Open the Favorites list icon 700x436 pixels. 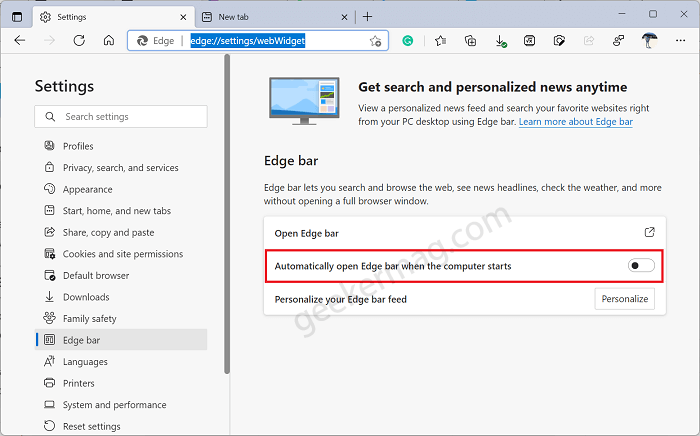(x=441, y=41)
